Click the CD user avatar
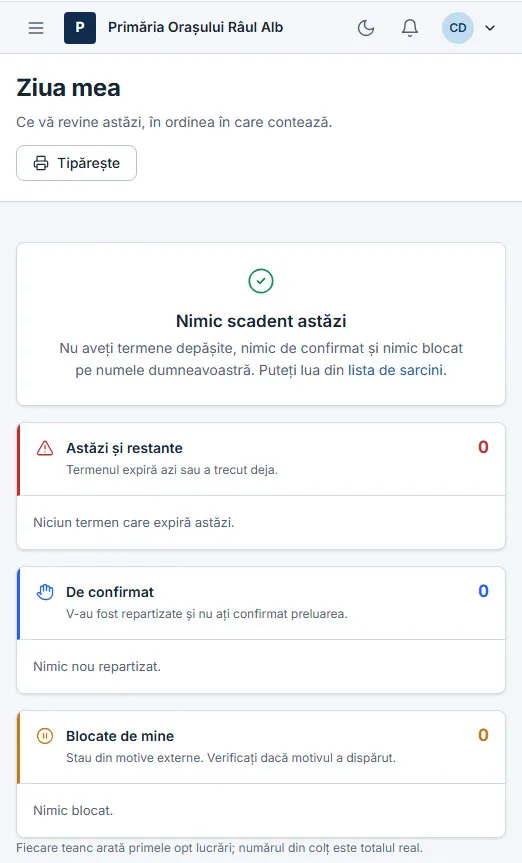522x863 pixels. pyautogui.click(x=458, y=28)
